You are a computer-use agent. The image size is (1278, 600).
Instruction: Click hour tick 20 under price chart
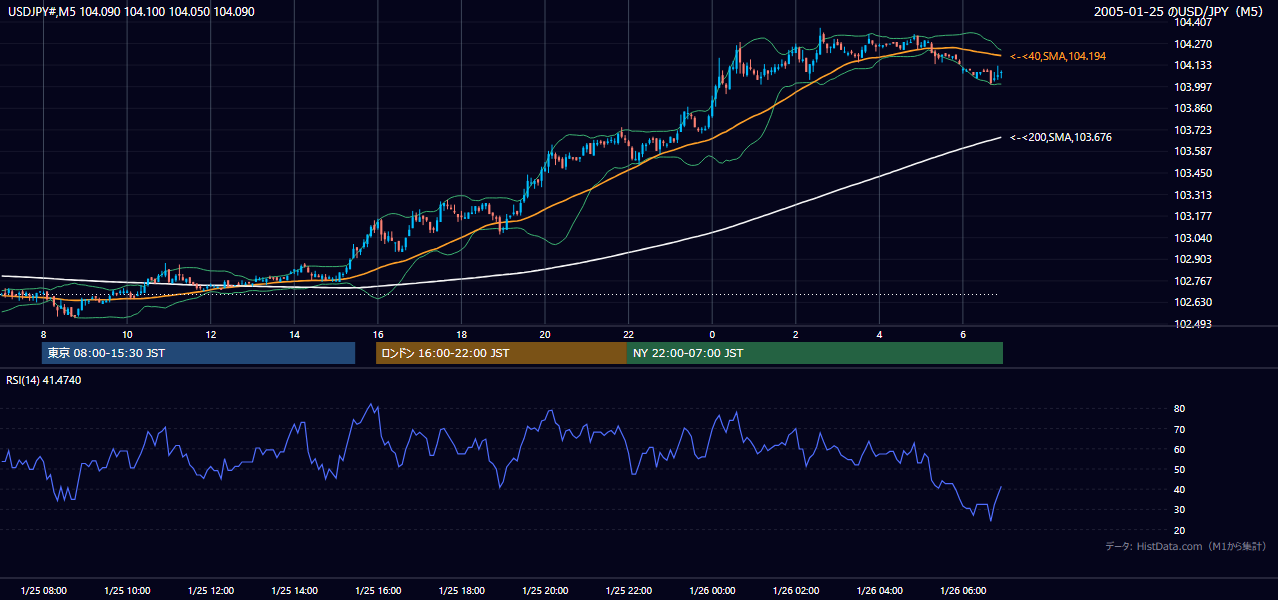click(544, 334)
